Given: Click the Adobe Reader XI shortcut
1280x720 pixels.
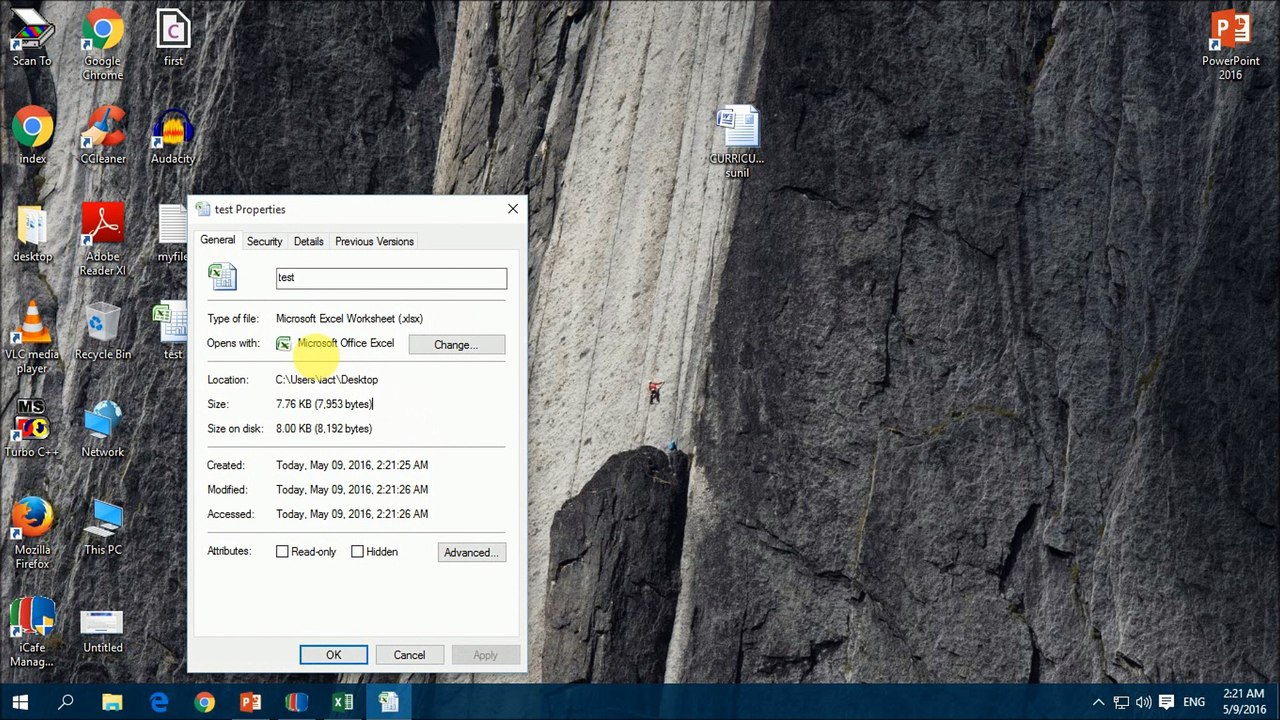Looking at the screenshot, I should pos(103,240).
